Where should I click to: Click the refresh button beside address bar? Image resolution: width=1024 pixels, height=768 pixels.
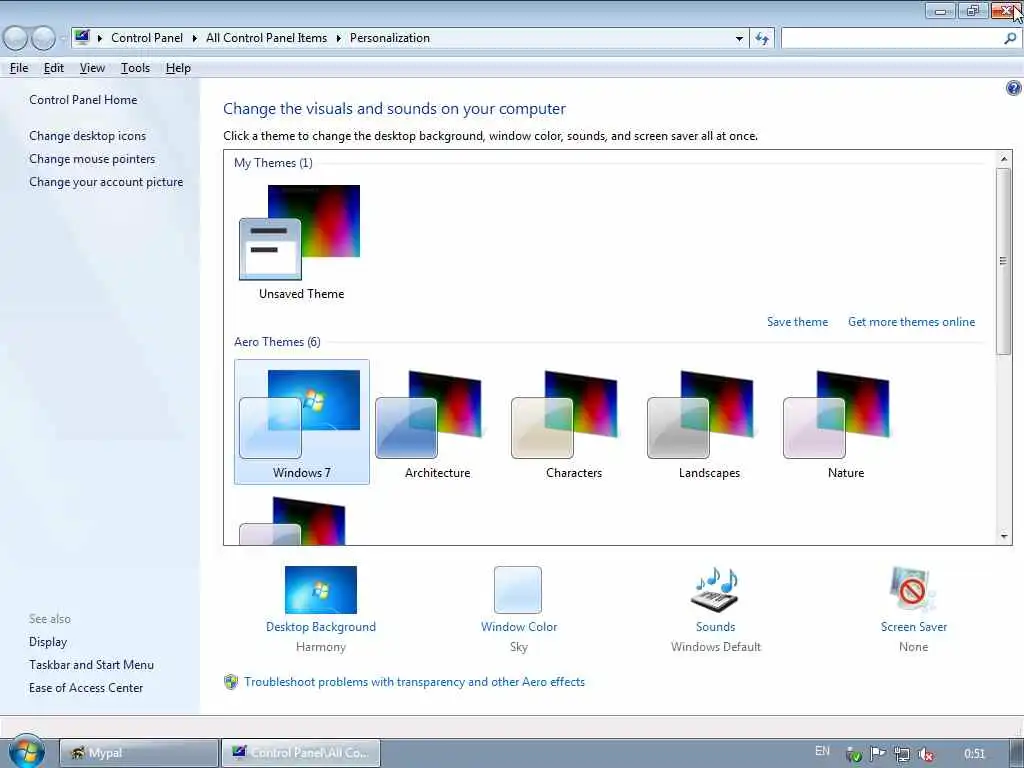tap(762, 39)
